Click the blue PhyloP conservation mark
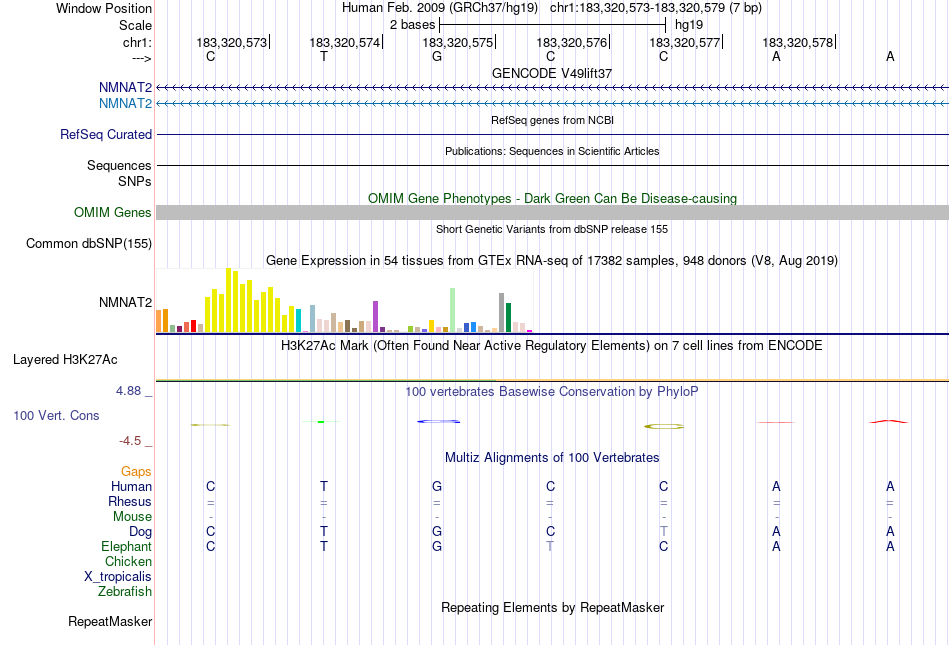Image resolution: width=950 pixels, height=645 pixels. coord(439,422)
